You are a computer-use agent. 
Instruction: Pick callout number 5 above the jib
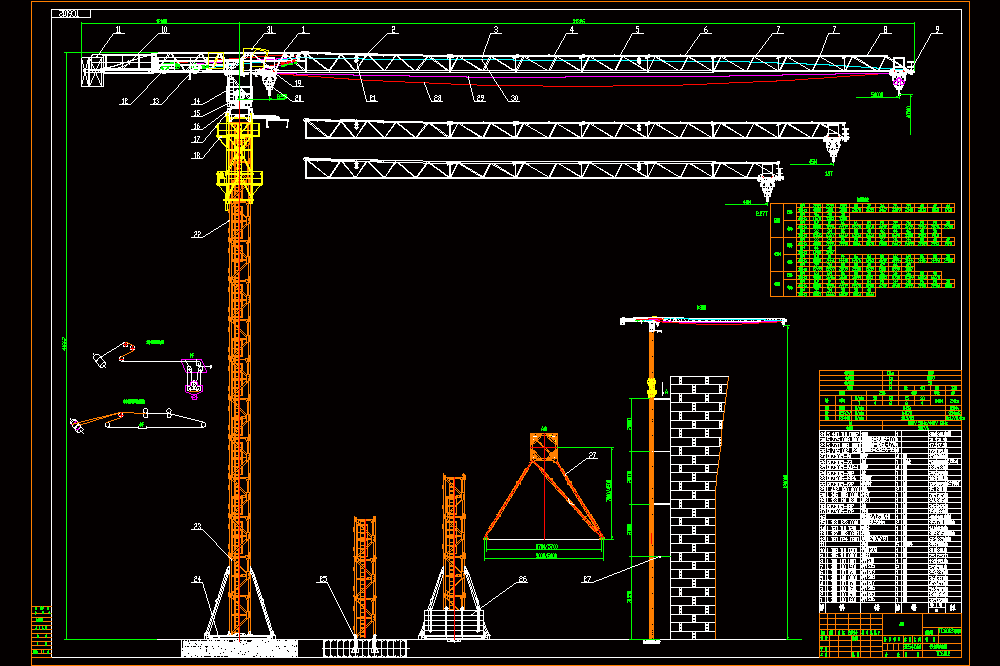(637, 29)
